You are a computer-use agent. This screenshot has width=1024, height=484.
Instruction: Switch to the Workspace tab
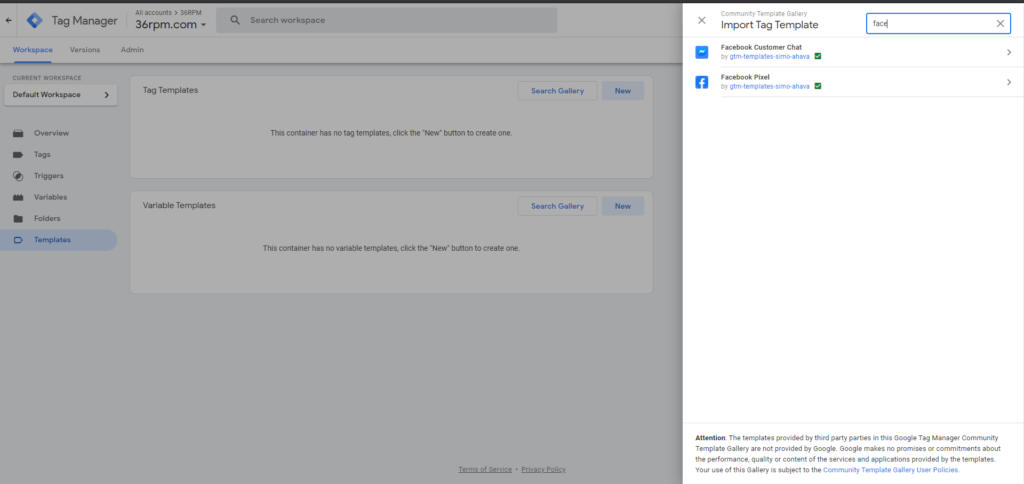[x=33, y=50]
